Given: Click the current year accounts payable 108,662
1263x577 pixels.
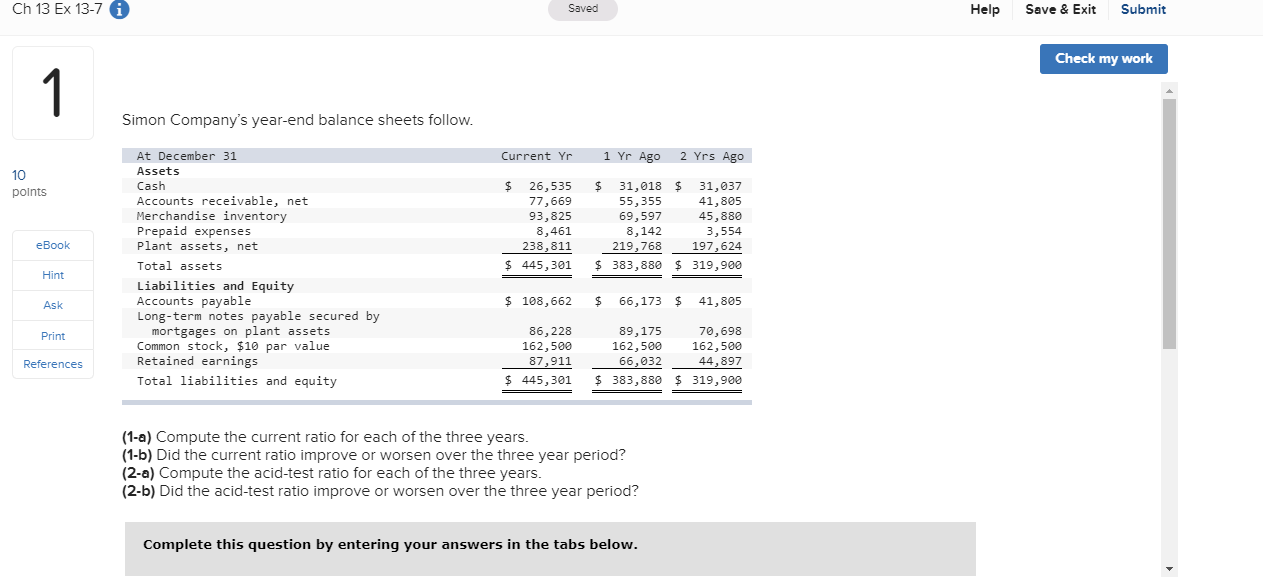Looking at the screenshot, I should [x=547, y=301].
